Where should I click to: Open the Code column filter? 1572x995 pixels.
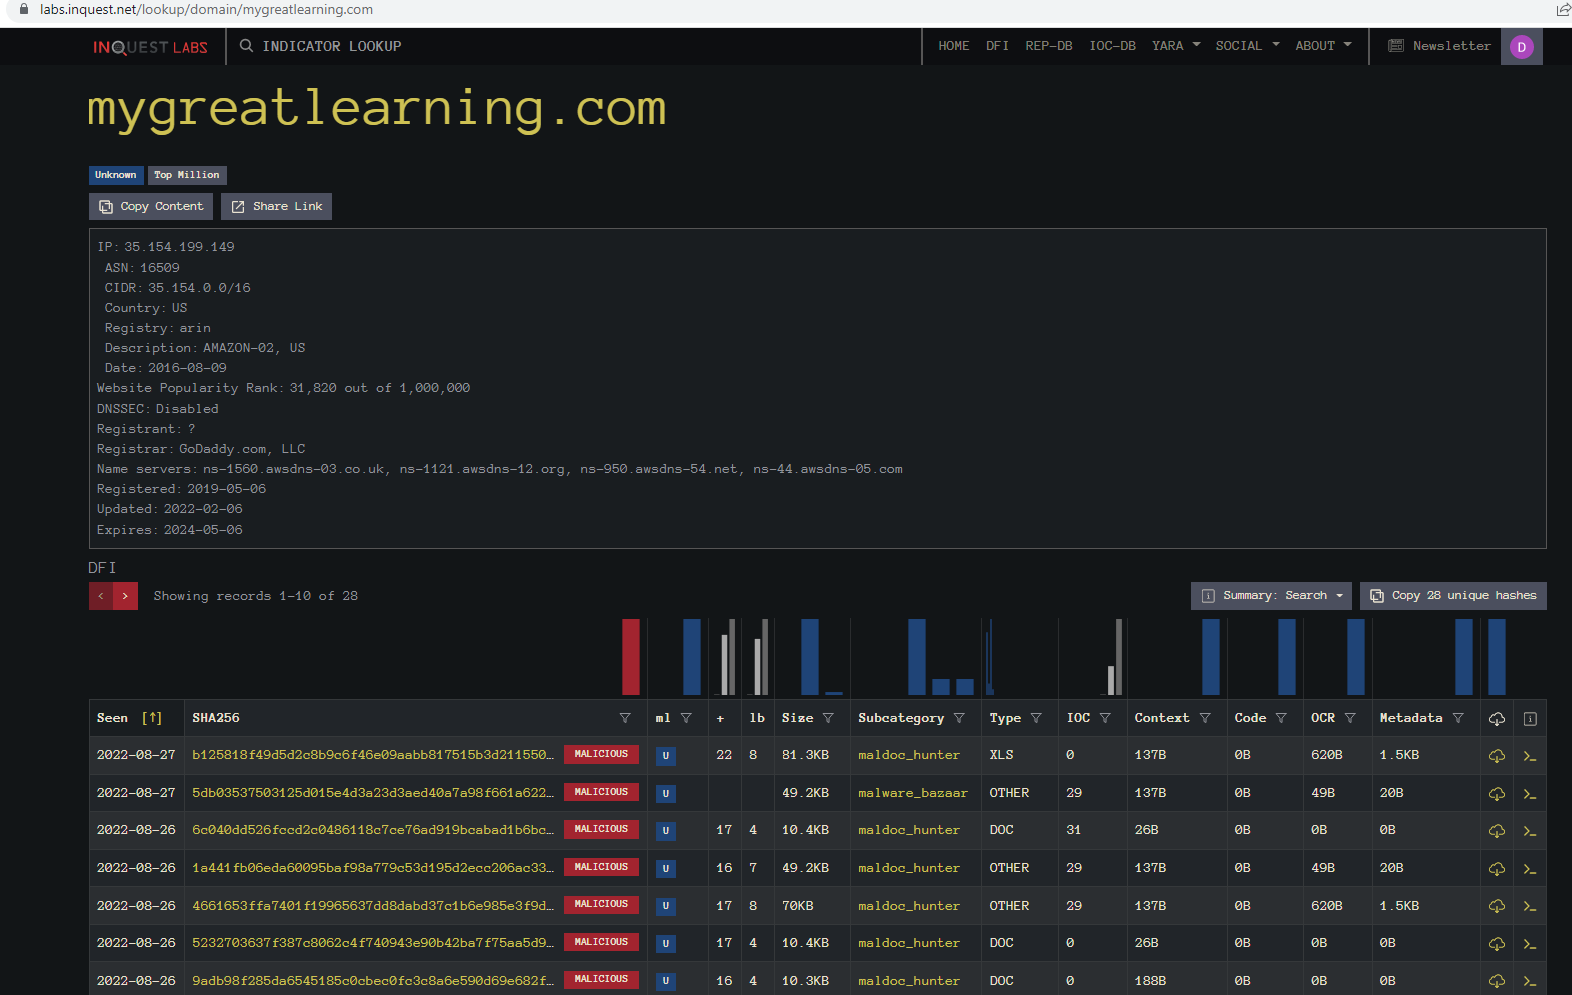1281,718
